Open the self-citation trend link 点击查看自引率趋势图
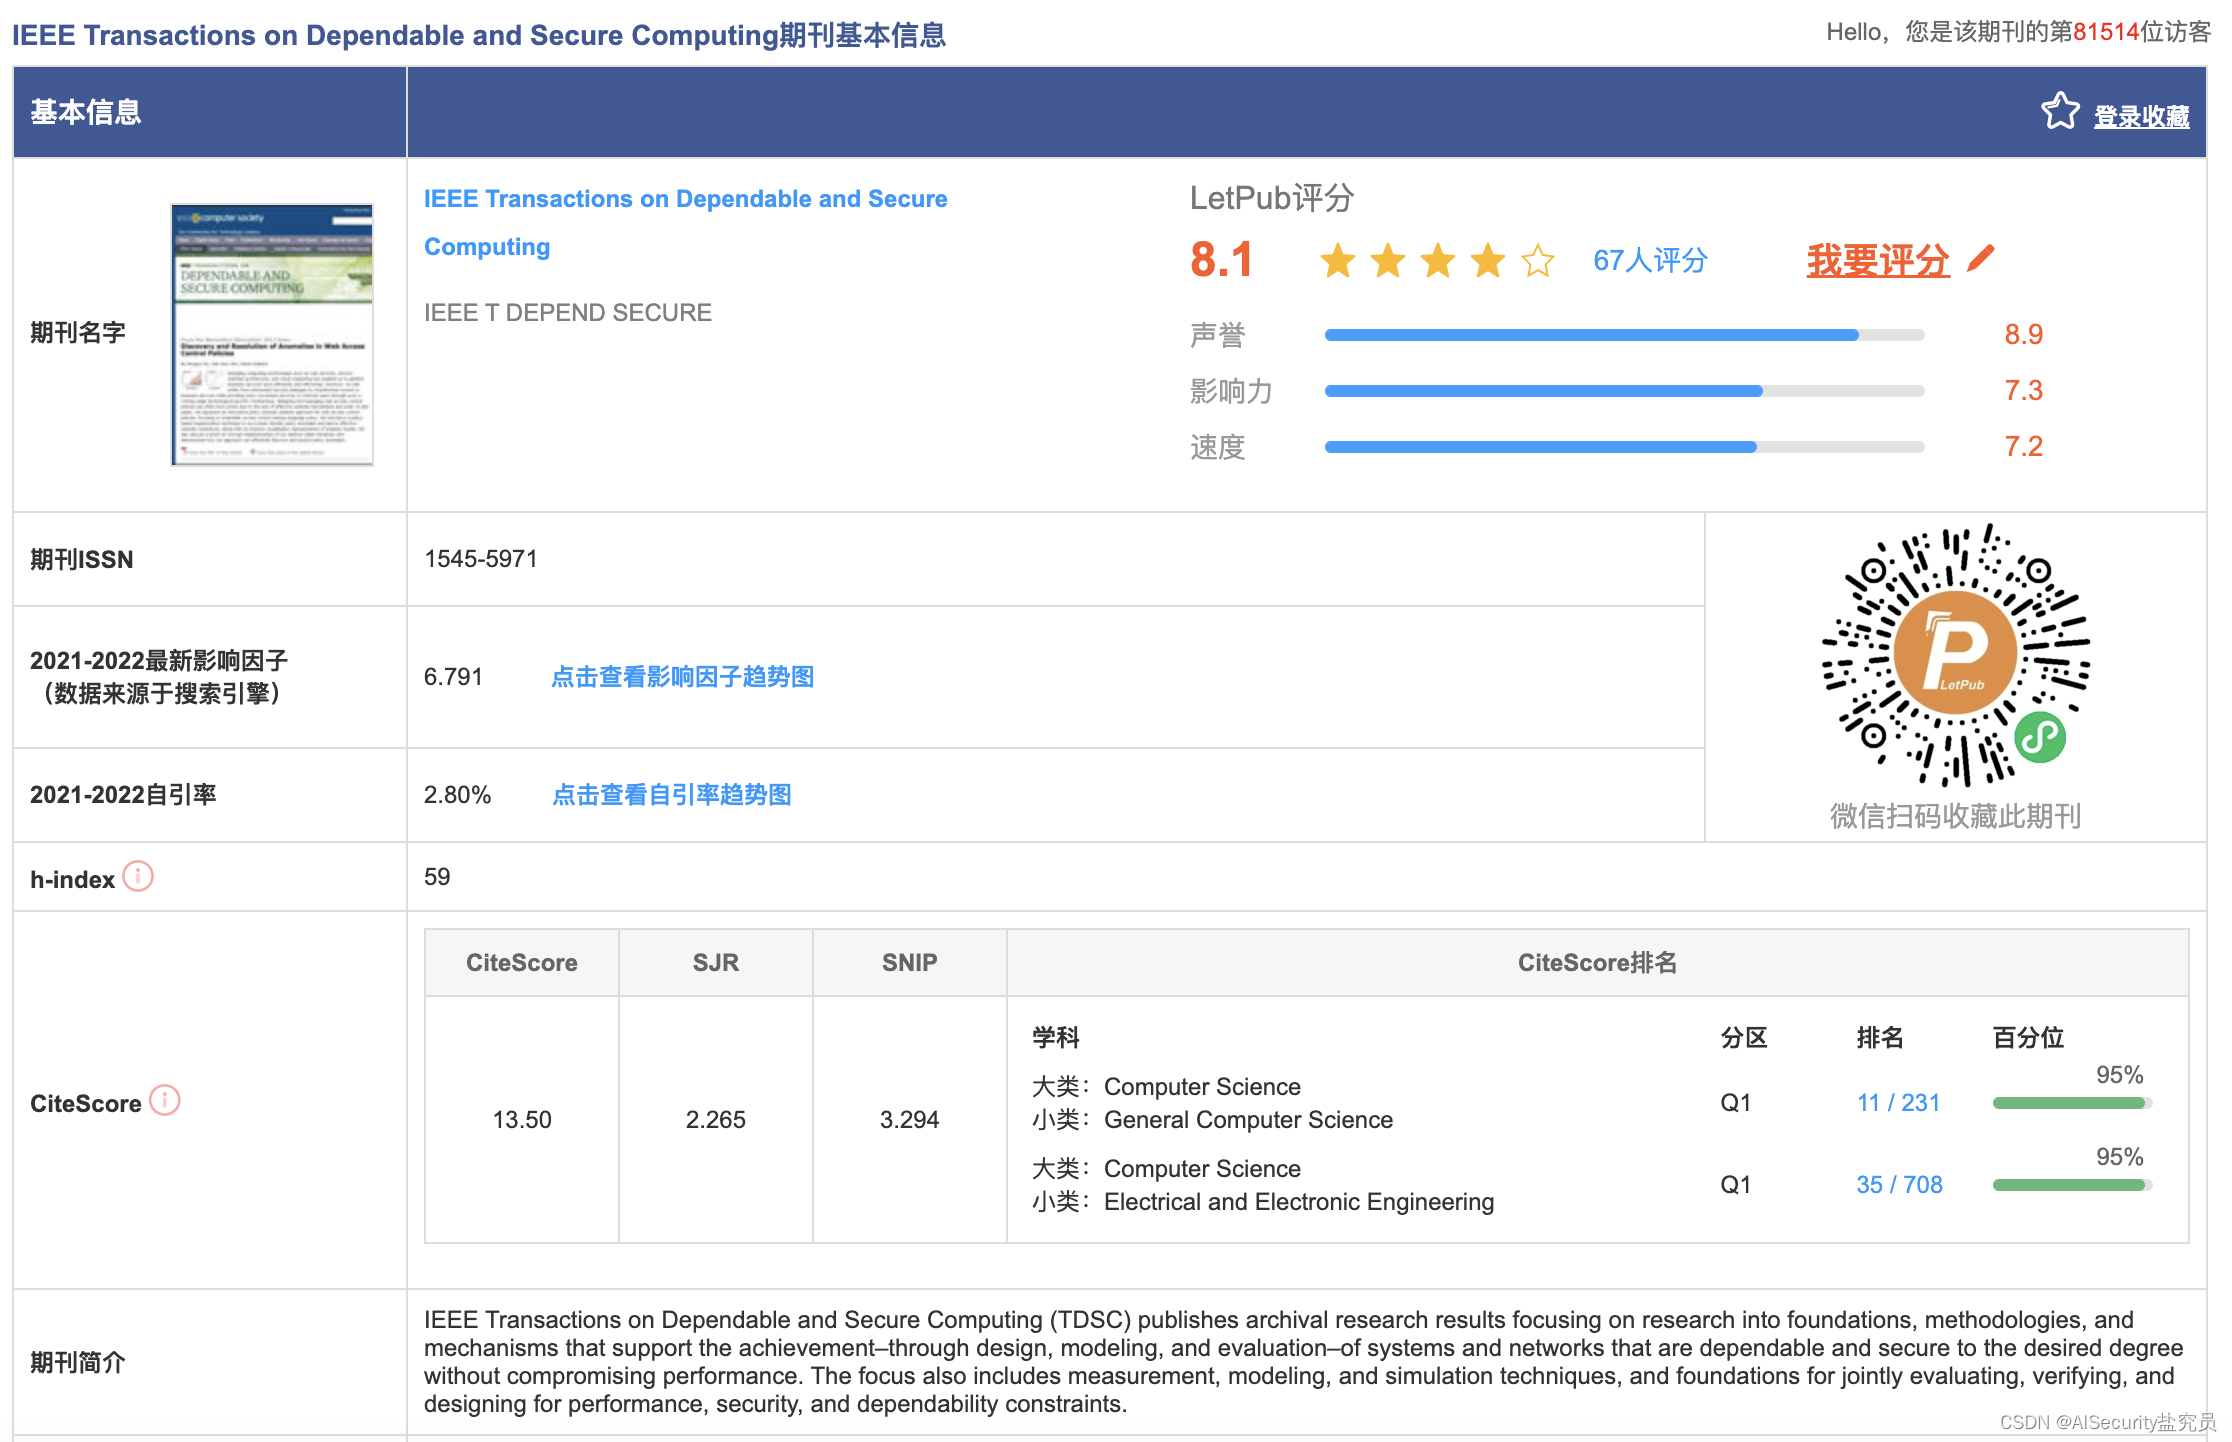Viewport: 2232px width, 1442px height. 671,794
